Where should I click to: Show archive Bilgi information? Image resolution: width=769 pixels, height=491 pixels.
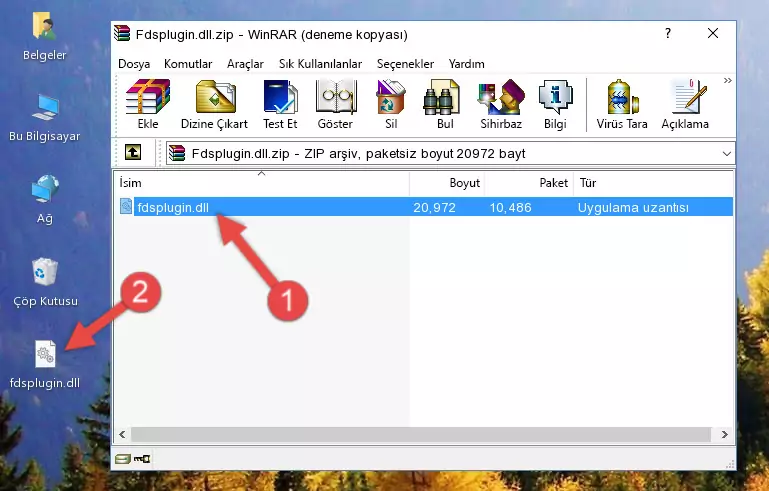(555, 104)
